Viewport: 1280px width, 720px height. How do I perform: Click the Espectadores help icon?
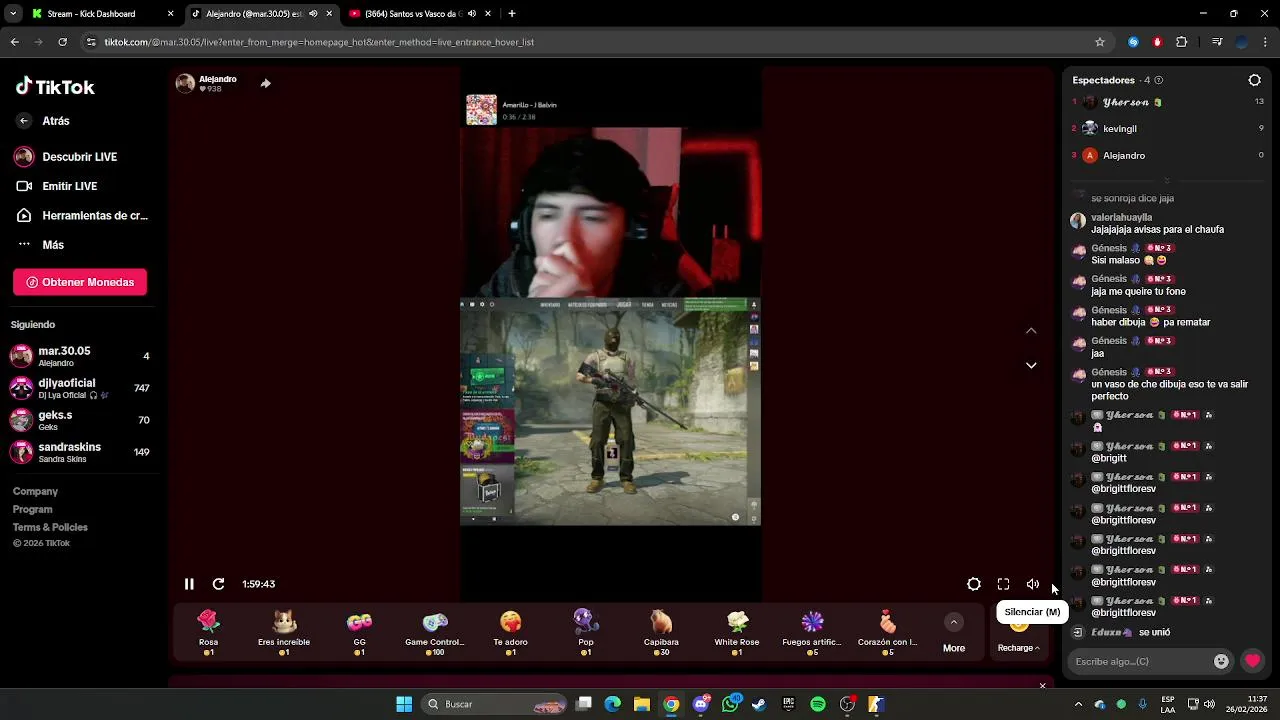pos(1159,80)
